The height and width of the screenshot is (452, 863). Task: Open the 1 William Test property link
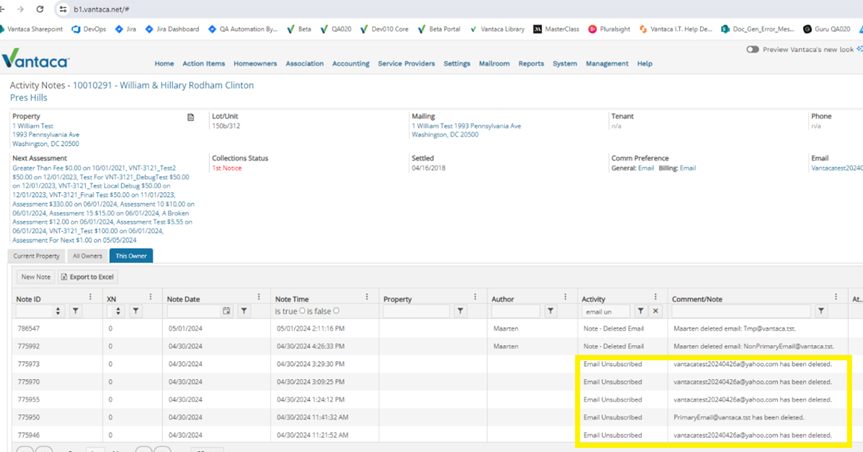(x=33, y=126)
